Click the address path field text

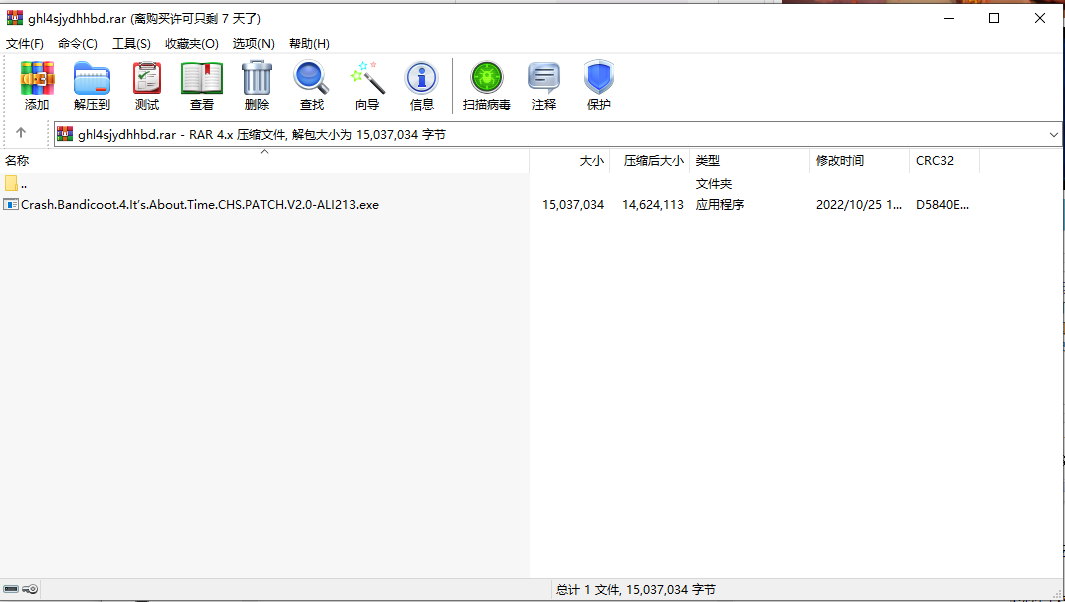click(261, 135)
